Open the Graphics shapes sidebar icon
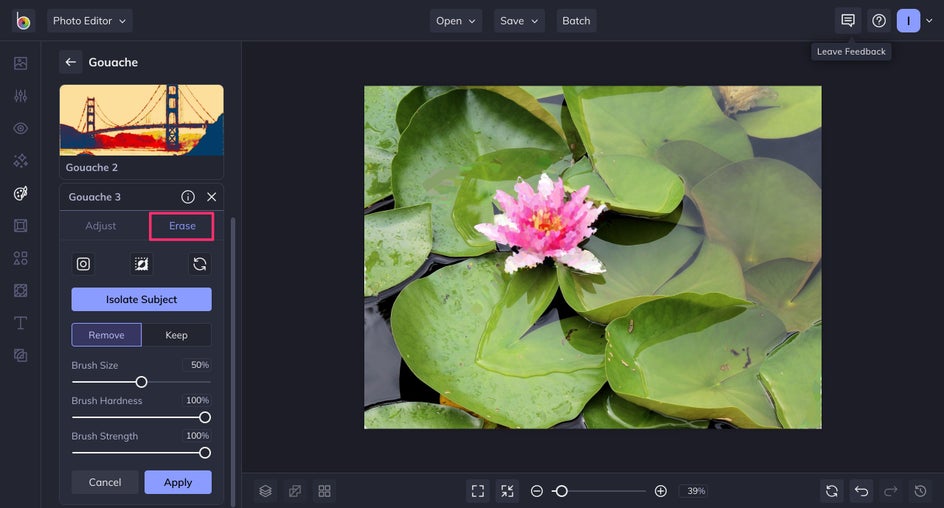This screenshot has width=944, height=508. (20, 258)
